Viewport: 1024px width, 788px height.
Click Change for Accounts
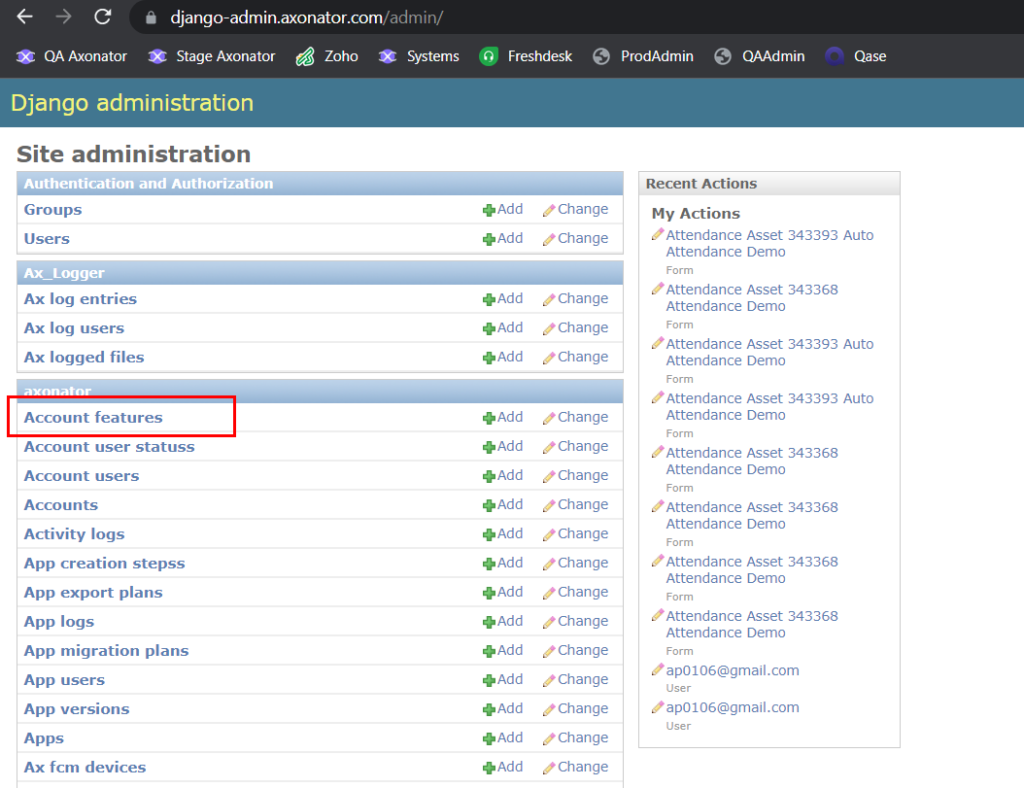click(x=575, y=505)
